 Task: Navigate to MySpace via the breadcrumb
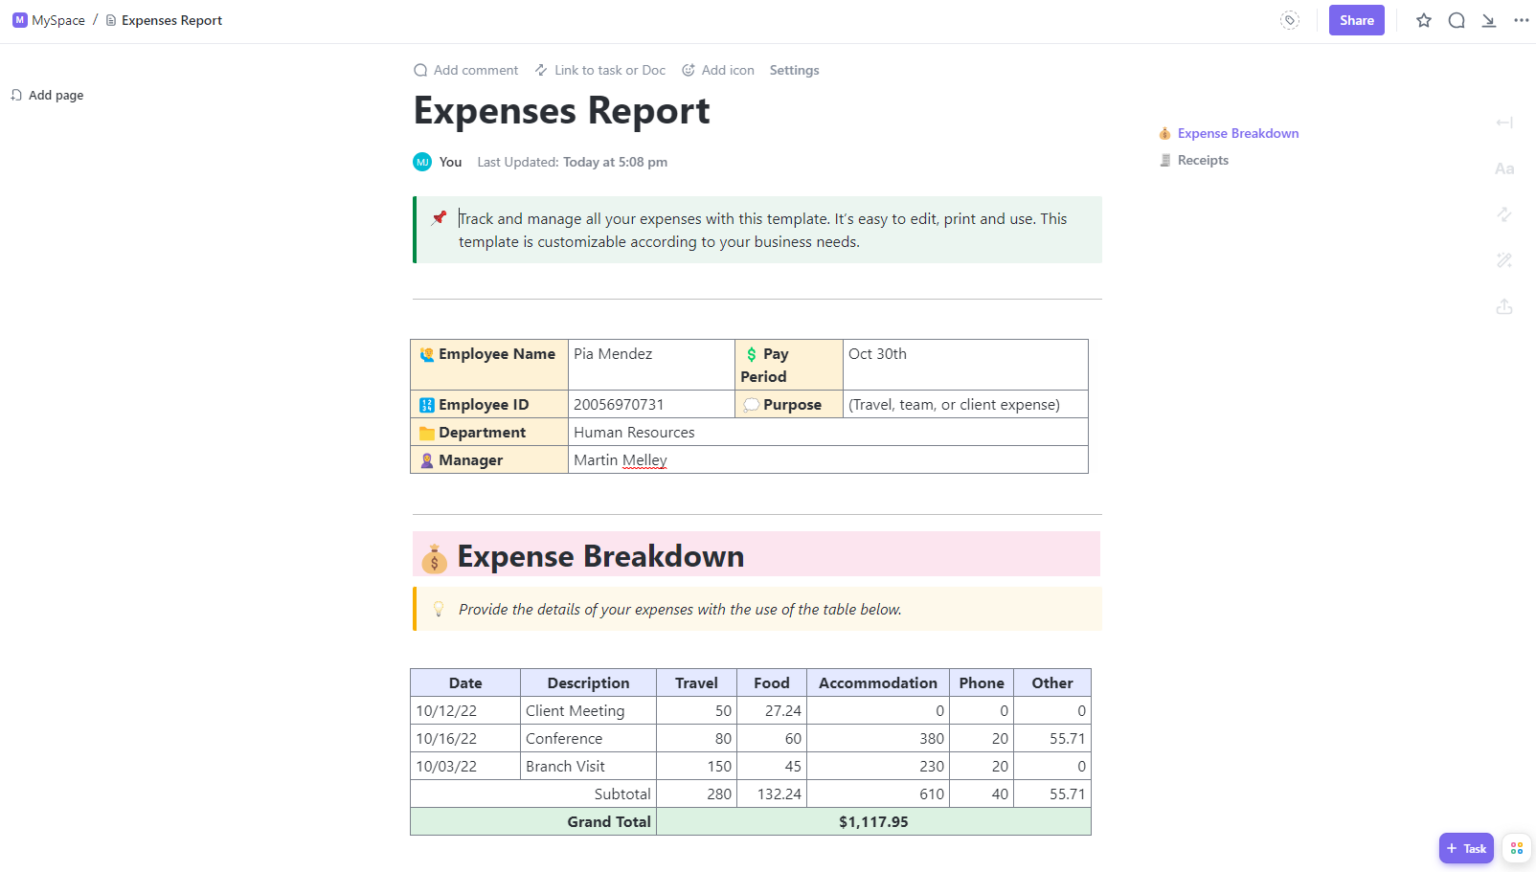pyautogui.click(x=56, y=19)
